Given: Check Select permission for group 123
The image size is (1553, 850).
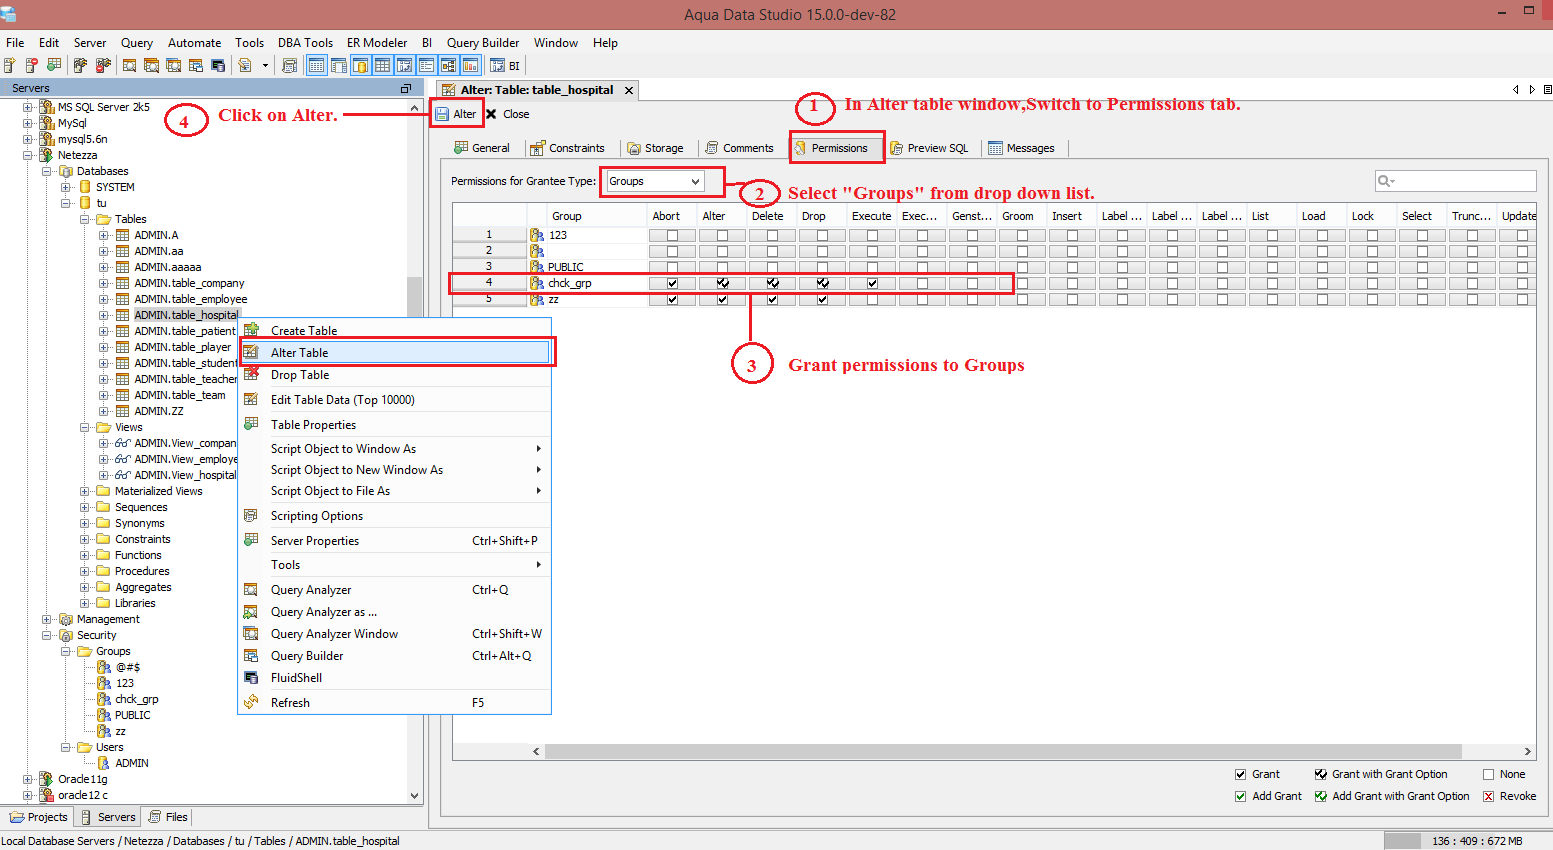Looking at the screenshot, I should pyautogui.click(x=1422, y=236).
